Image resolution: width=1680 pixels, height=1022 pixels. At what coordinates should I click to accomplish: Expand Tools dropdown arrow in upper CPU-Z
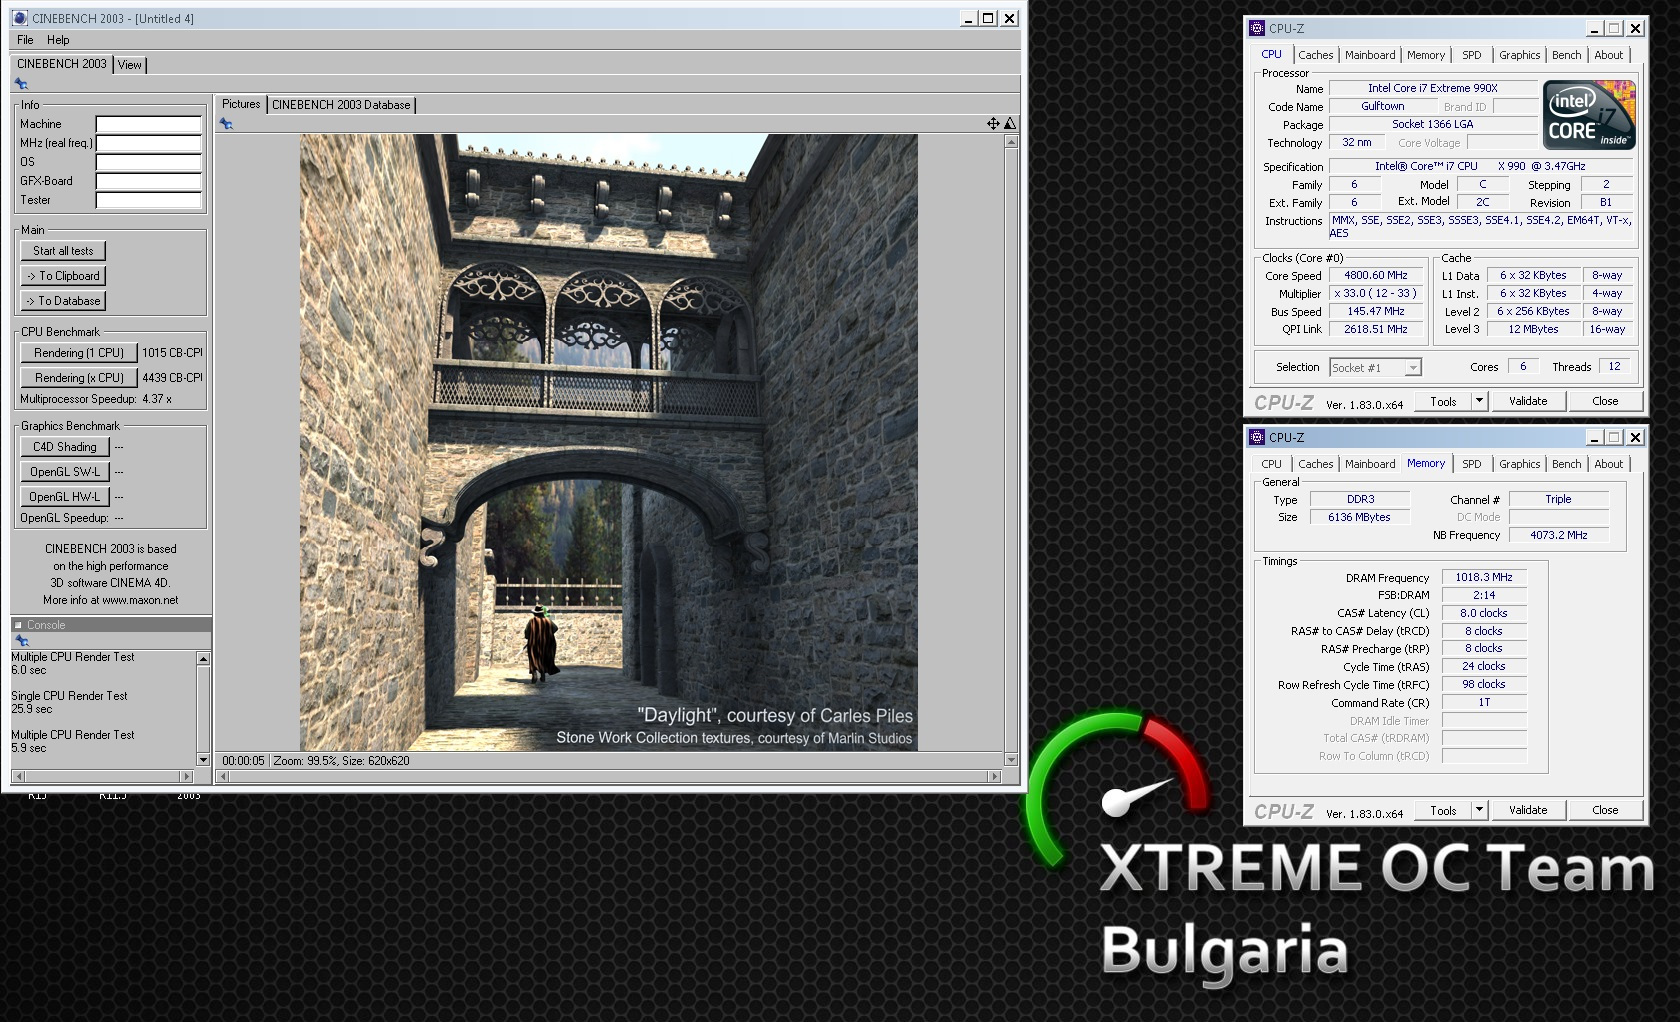pos(1480,401)
